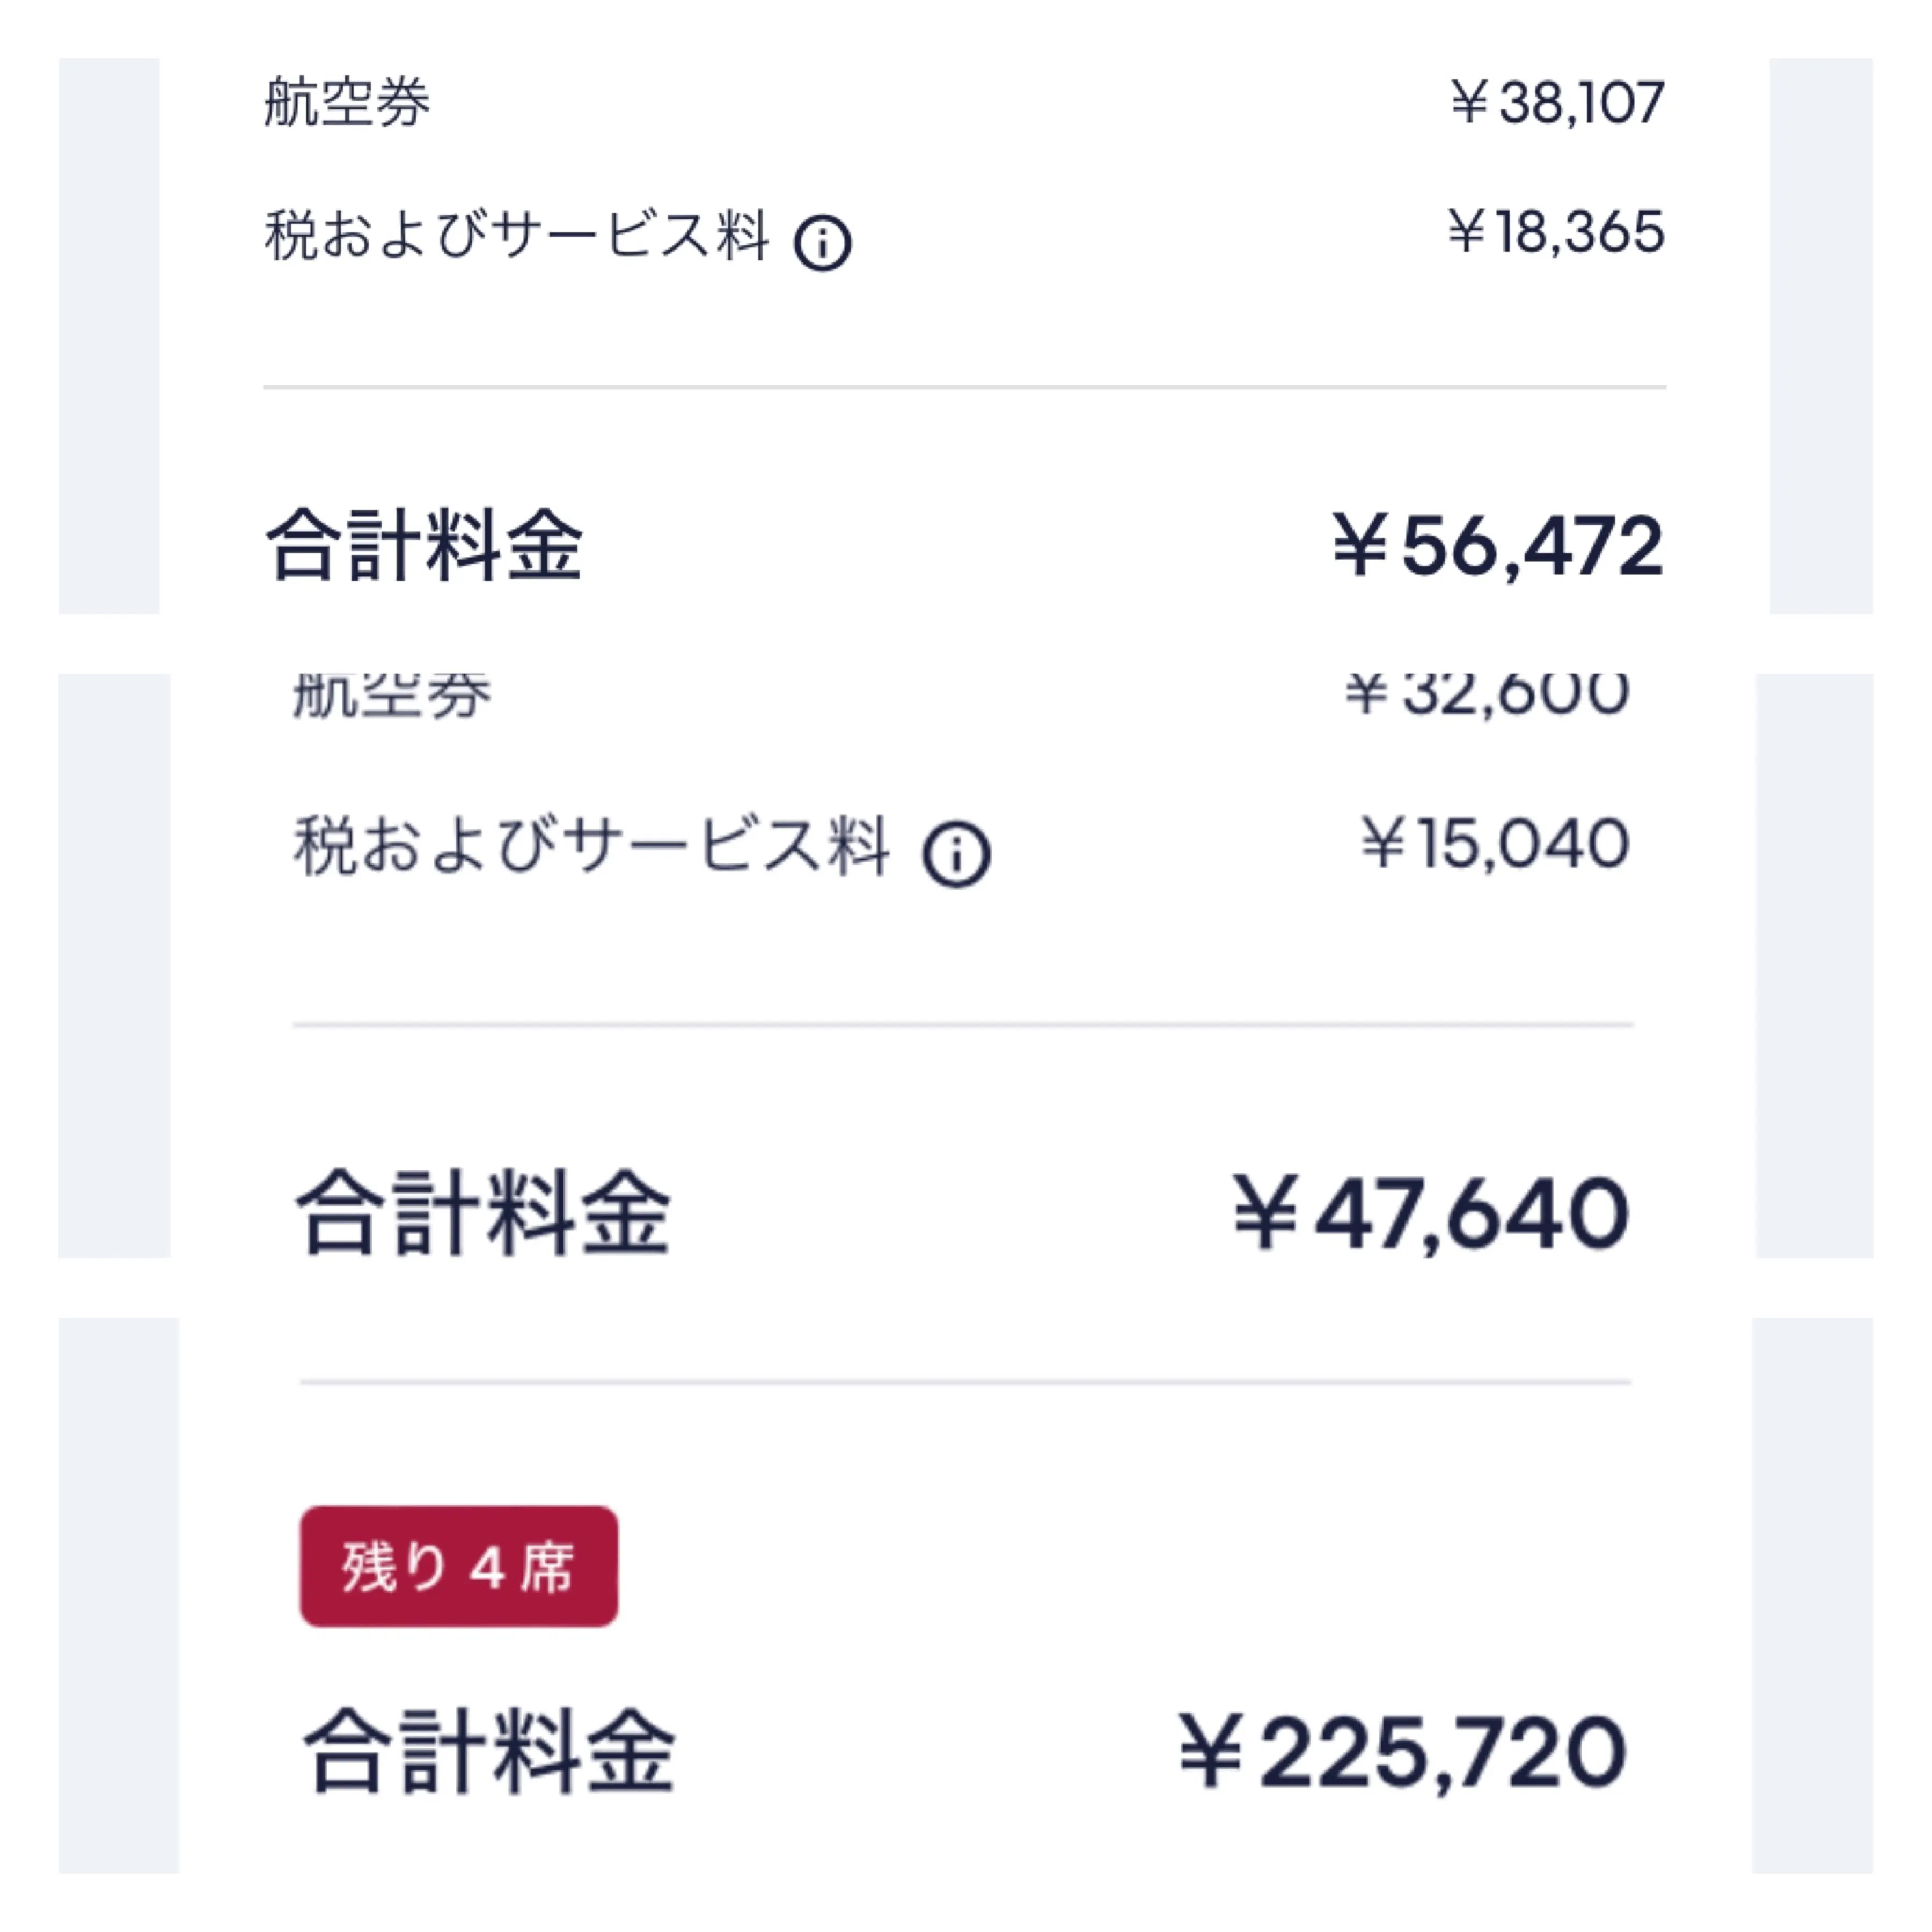
Task: Click the ¥18,365 tax amount
Action: pos(1556,232)
